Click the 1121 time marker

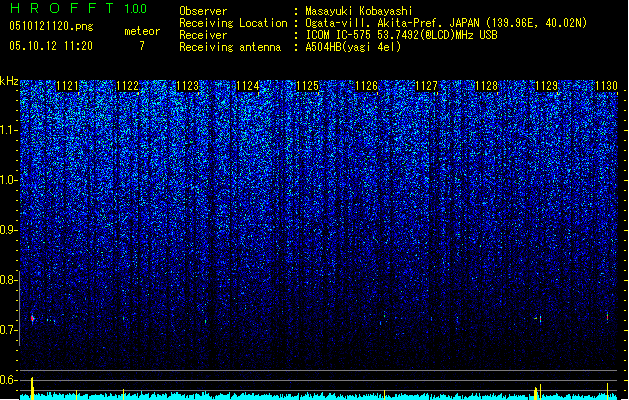pyautogui.click(x=67, y=86)
